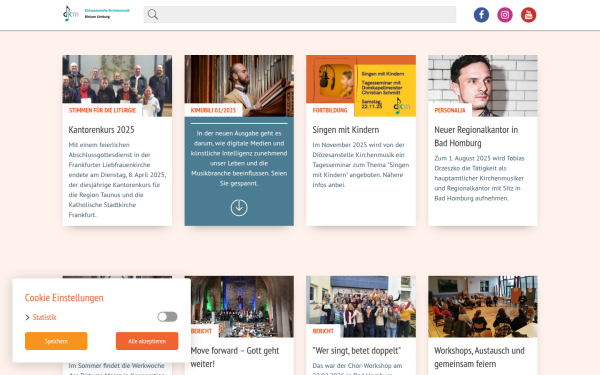The image size is (600, 375).
Task: Click Kantorenkurs text 'Mit einem feierlichen Abschlussgottesdienst'
Action: tap(109, 150)
